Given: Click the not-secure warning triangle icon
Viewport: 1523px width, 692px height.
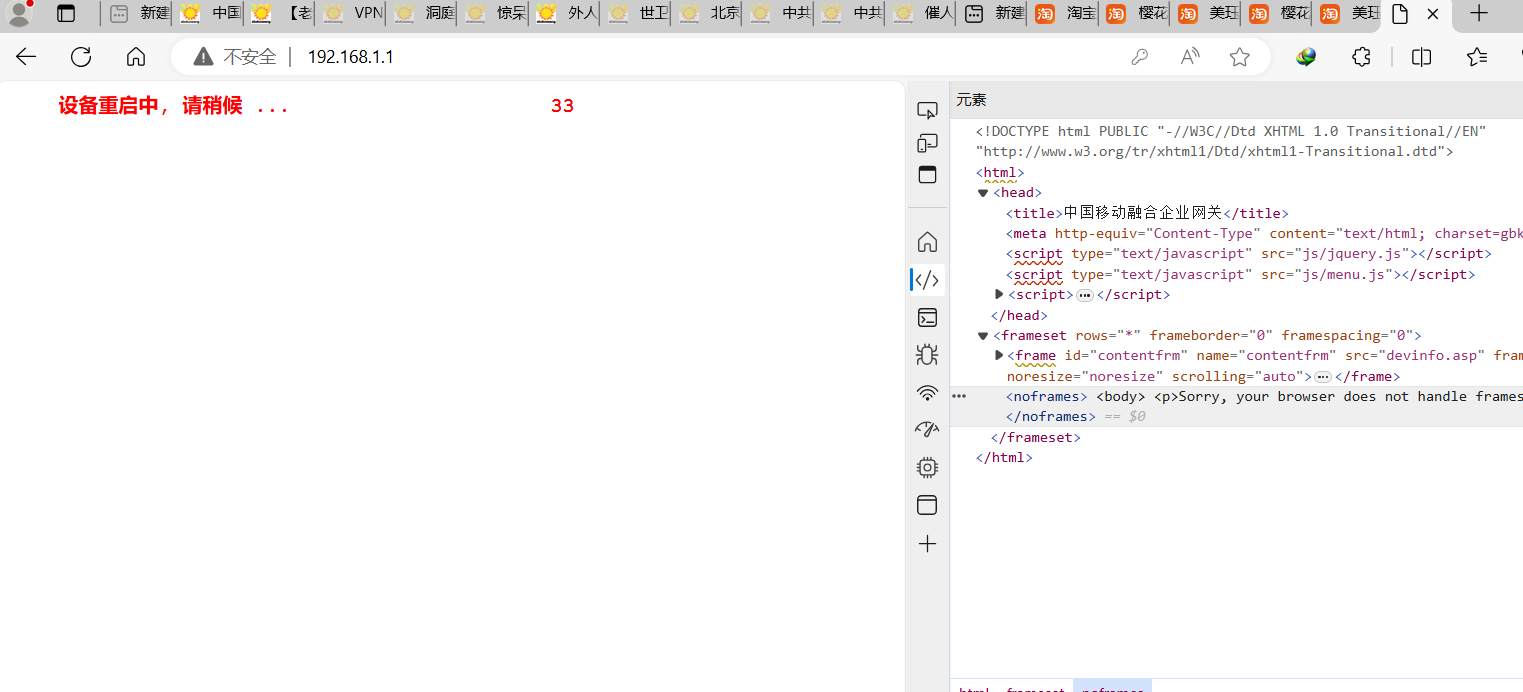Looking at the screenshot, I should tap(203, 57).
